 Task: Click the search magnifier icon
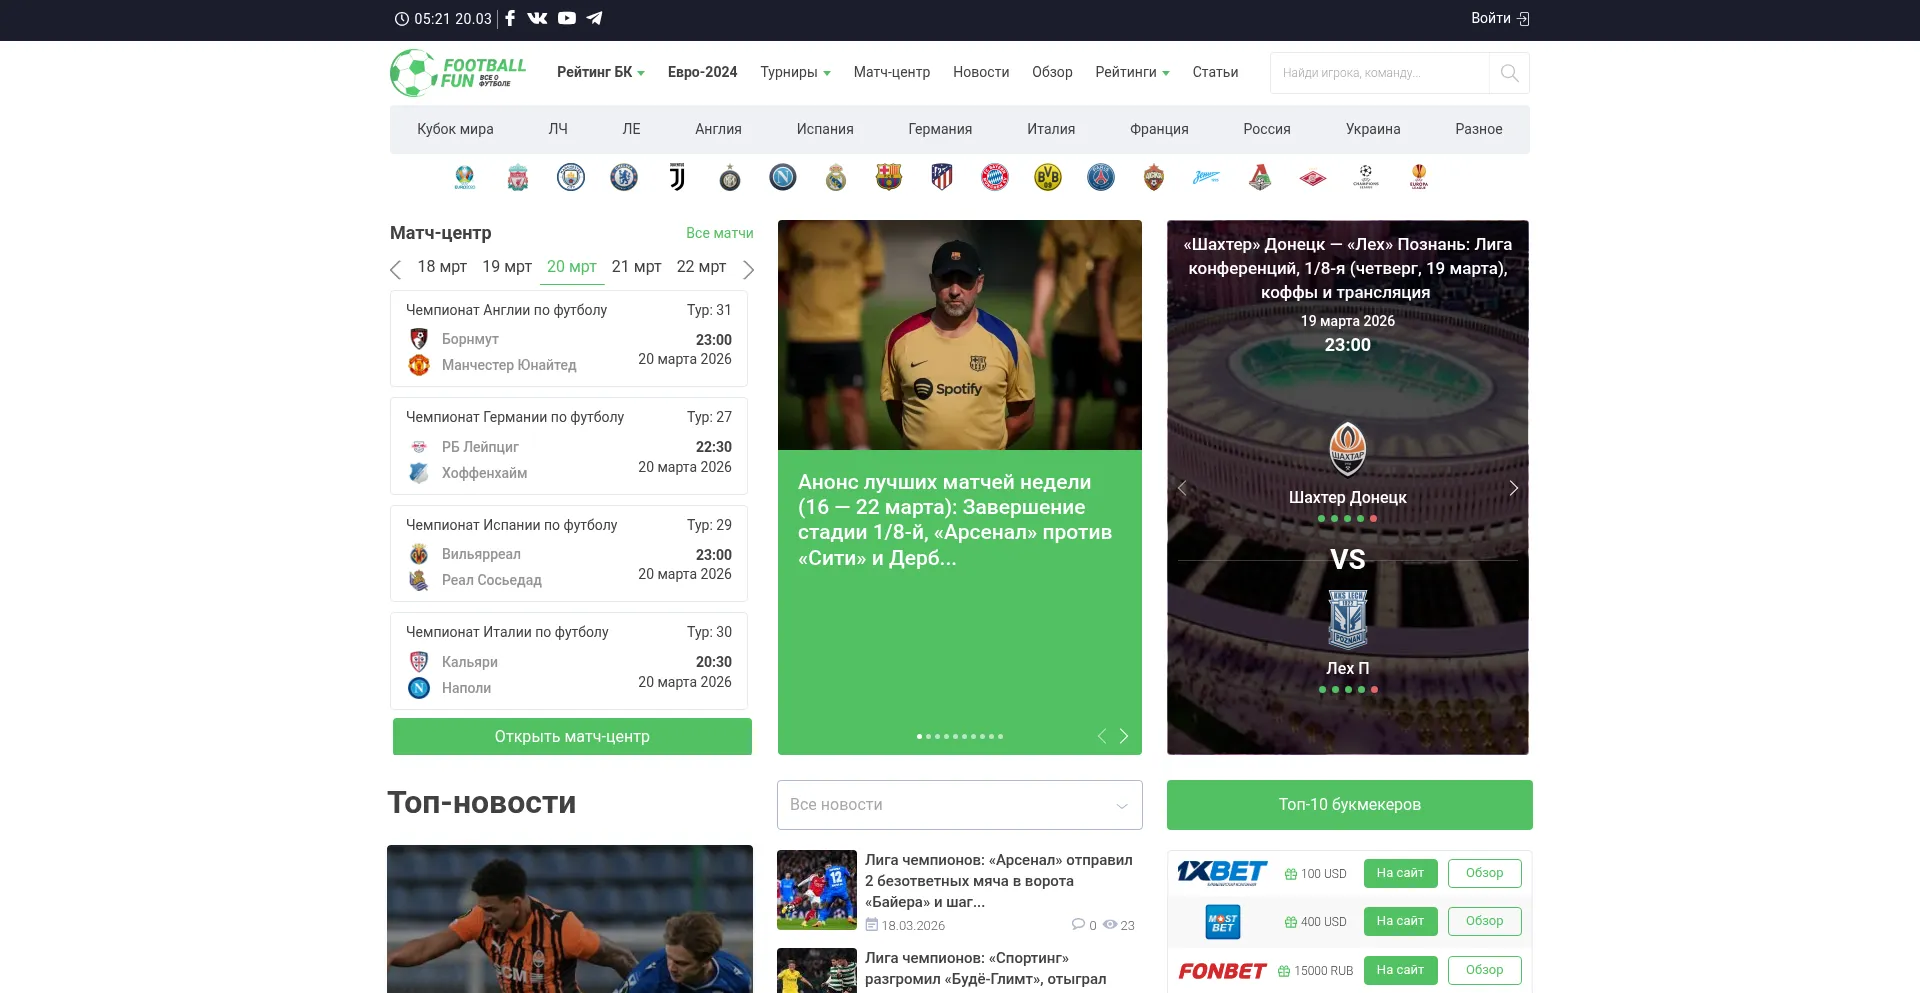pyautogui.click(x=1509, y=73)
